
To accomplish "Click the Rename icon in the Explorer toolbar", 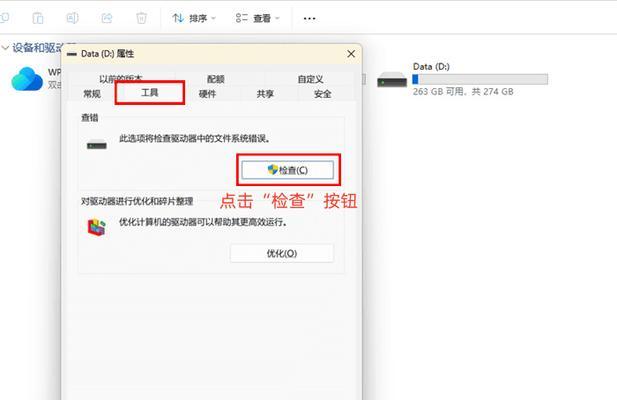I will click(72, 18).
